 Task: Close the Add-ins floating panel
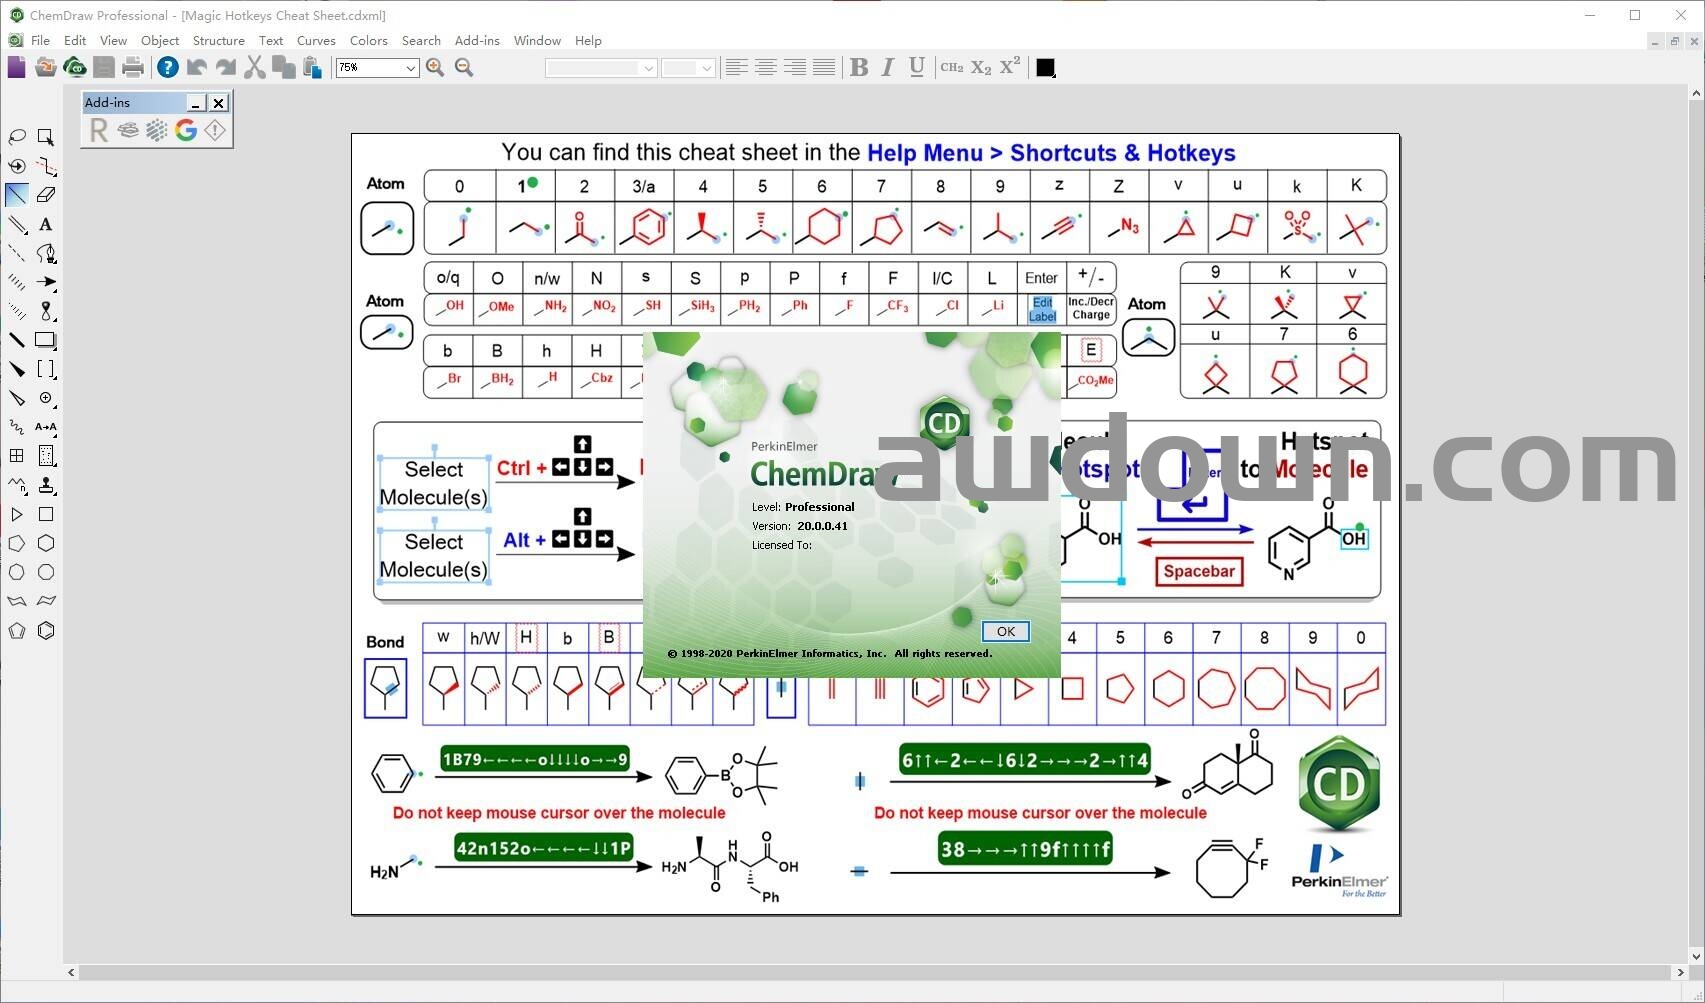coord(218,103)
